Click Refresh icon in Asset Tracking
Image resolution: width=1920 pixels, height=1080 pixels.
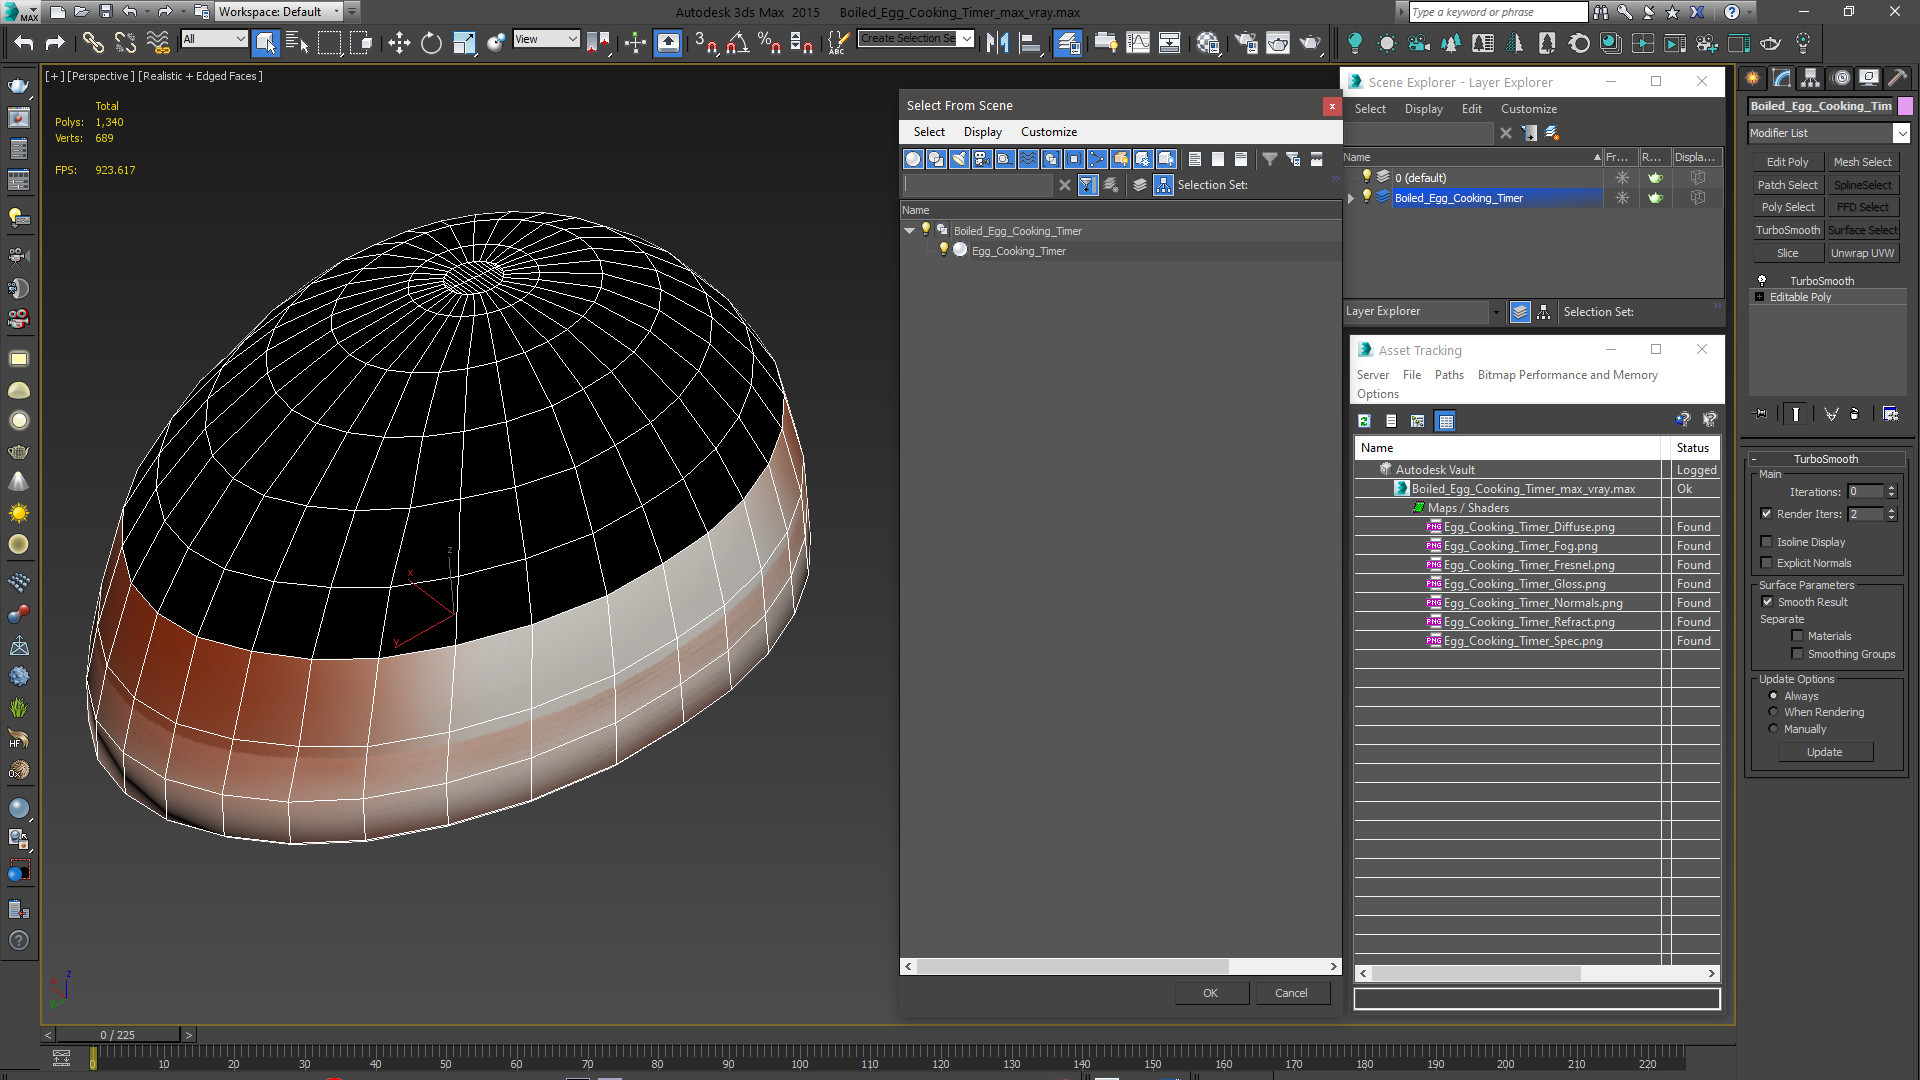[x=1364, y=421]
